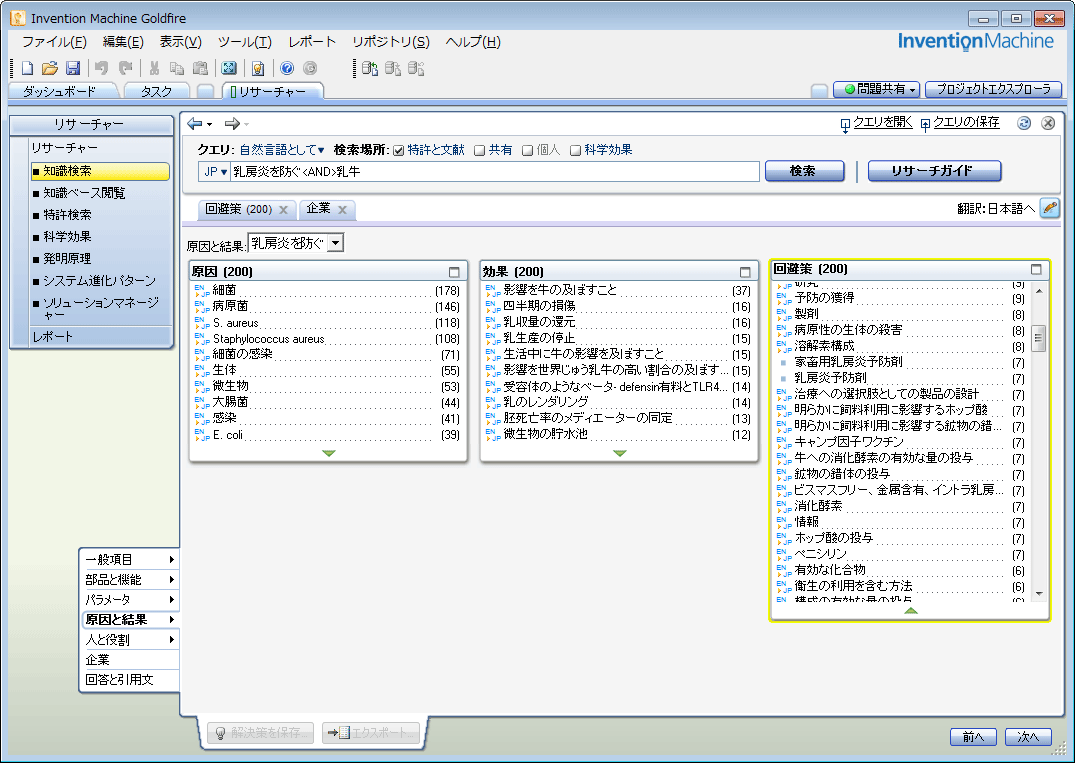Open the リサーチガイド button
Screen dimensions: 1075x763
pyautogui.click(x=934, y=171)
